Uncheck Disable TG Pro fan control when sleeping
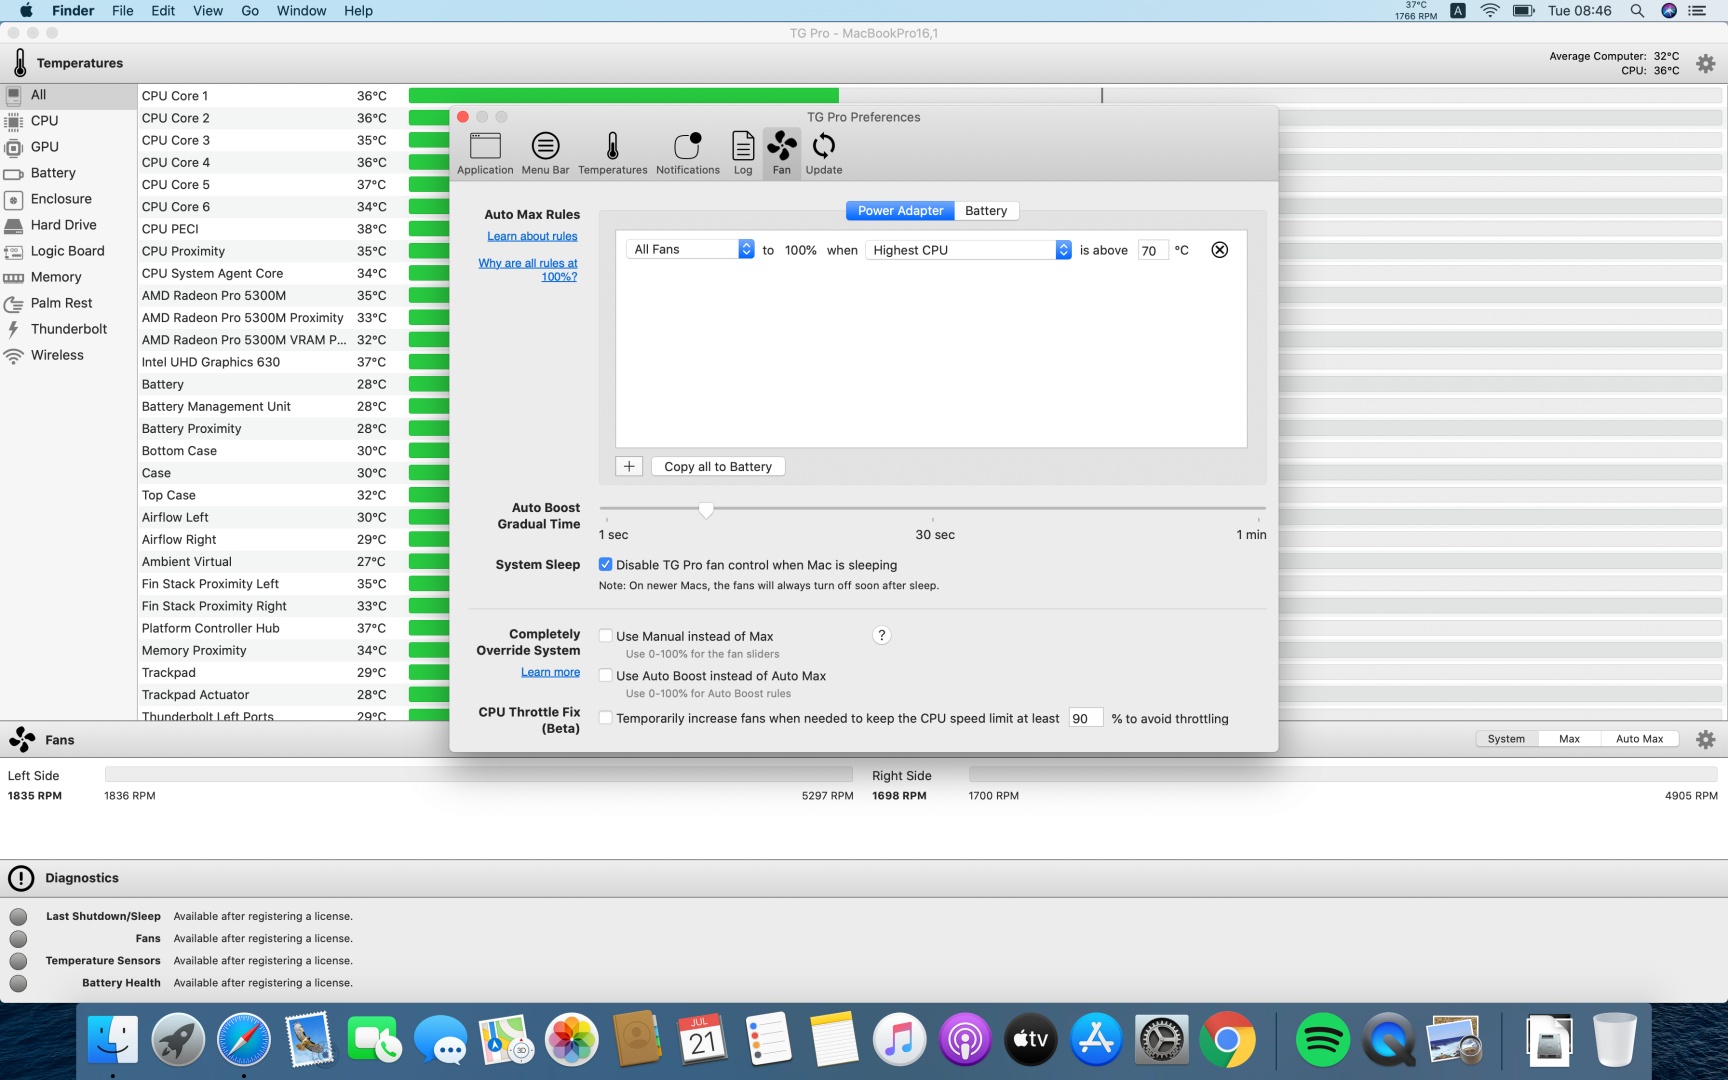The height and width of the screenshot is (1080, 1728). (606, 565)
